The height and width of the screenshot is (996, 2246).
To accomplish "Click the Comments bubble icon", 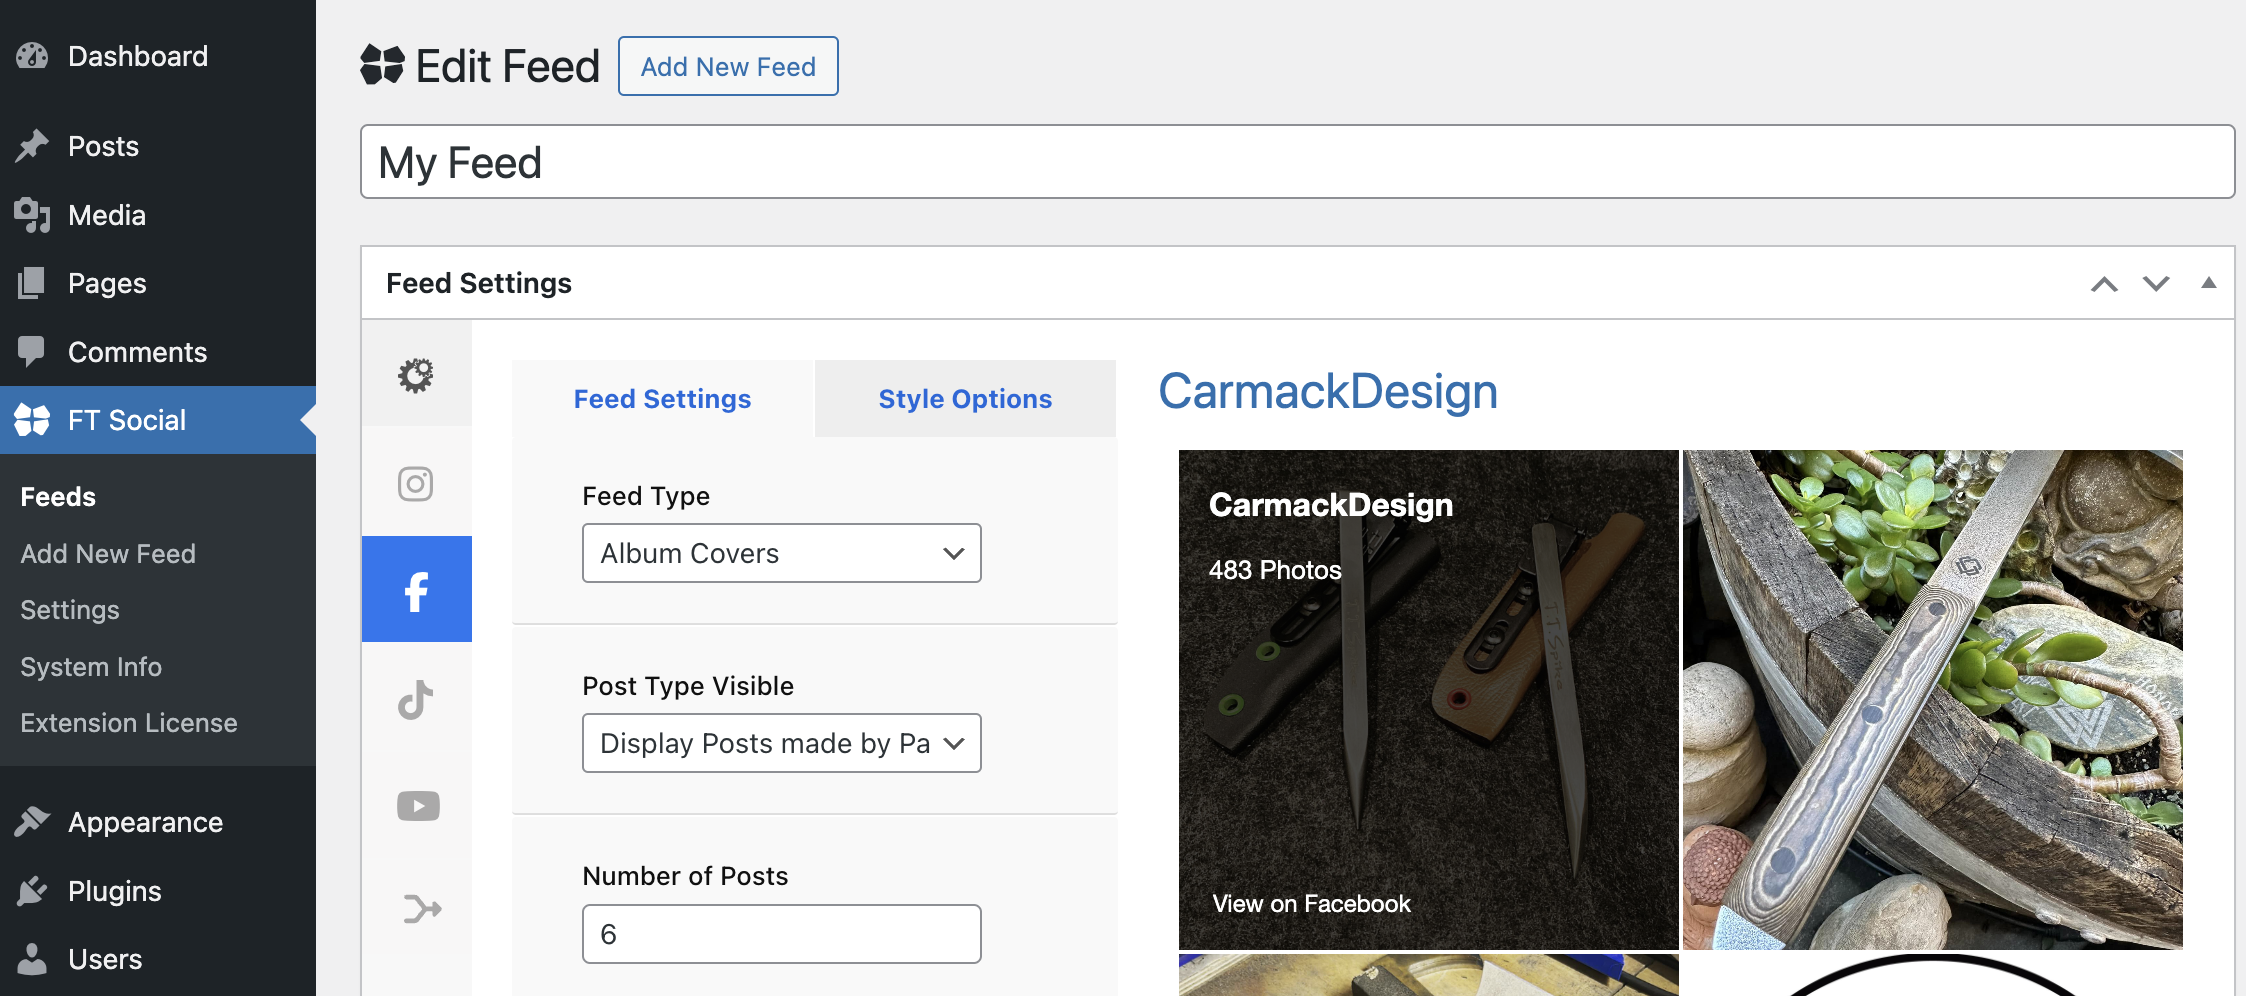I will [x=32, y=352].
